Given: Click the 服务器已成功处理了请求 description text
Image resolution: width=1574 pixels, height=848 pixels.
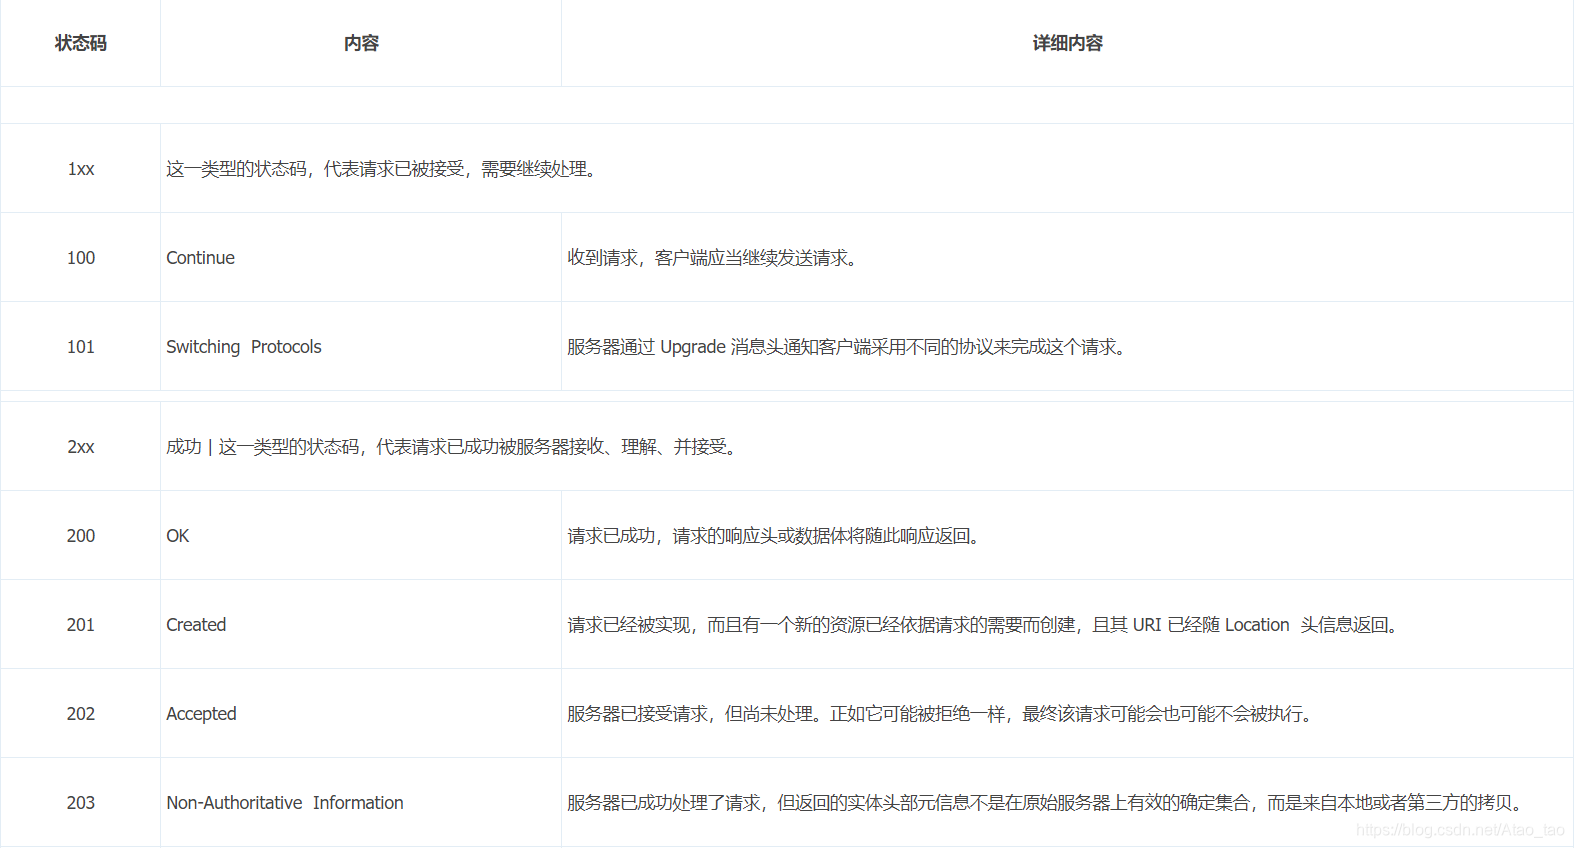Looking at the screenshot, I should coord(1047,803).
